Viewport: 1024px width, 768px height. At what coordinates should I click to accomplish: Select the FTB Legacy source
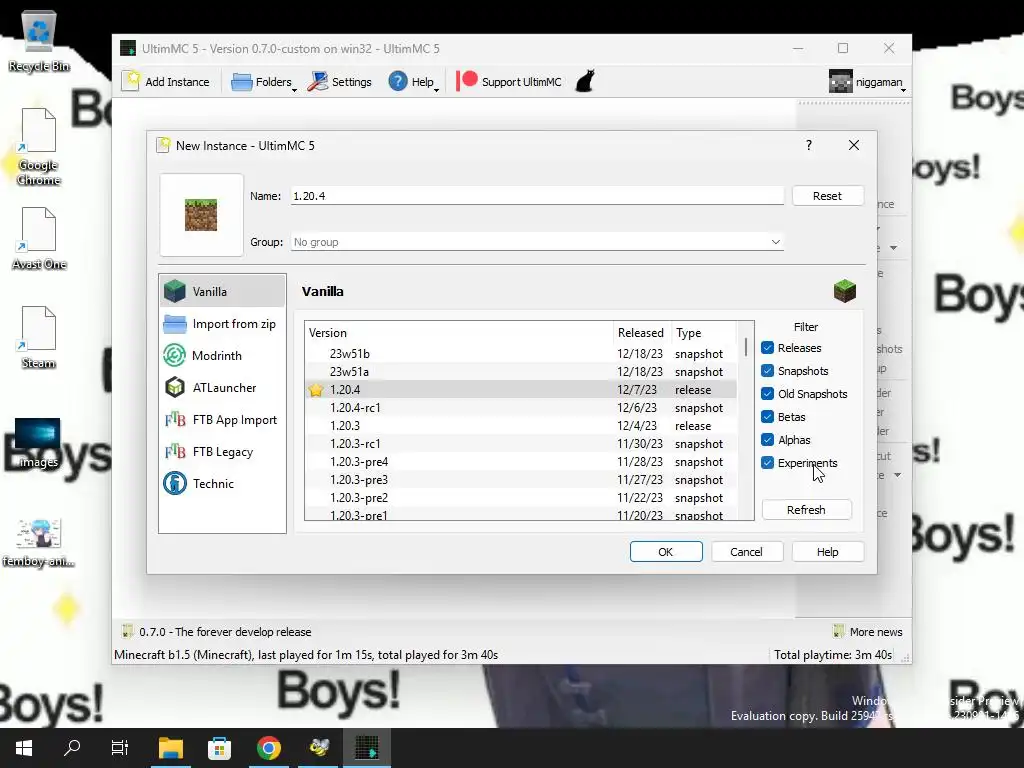coord(222,452)
